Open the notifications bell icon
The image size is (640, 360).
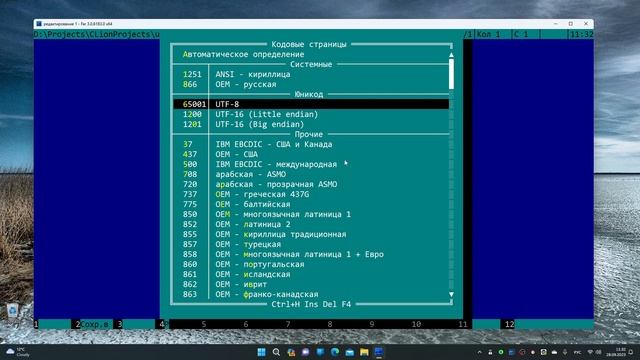[x=631, y=352]
